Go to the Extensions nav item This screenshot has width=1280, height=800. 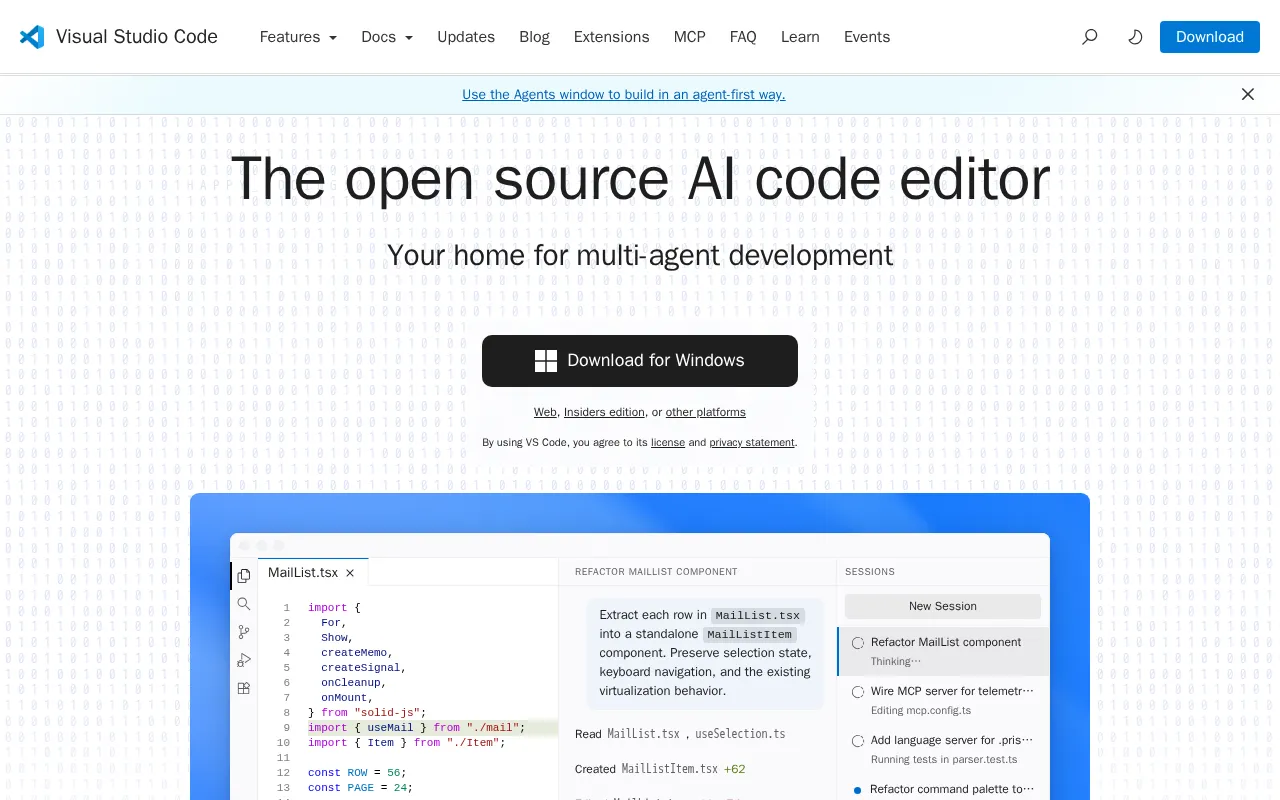click(612, 37)
